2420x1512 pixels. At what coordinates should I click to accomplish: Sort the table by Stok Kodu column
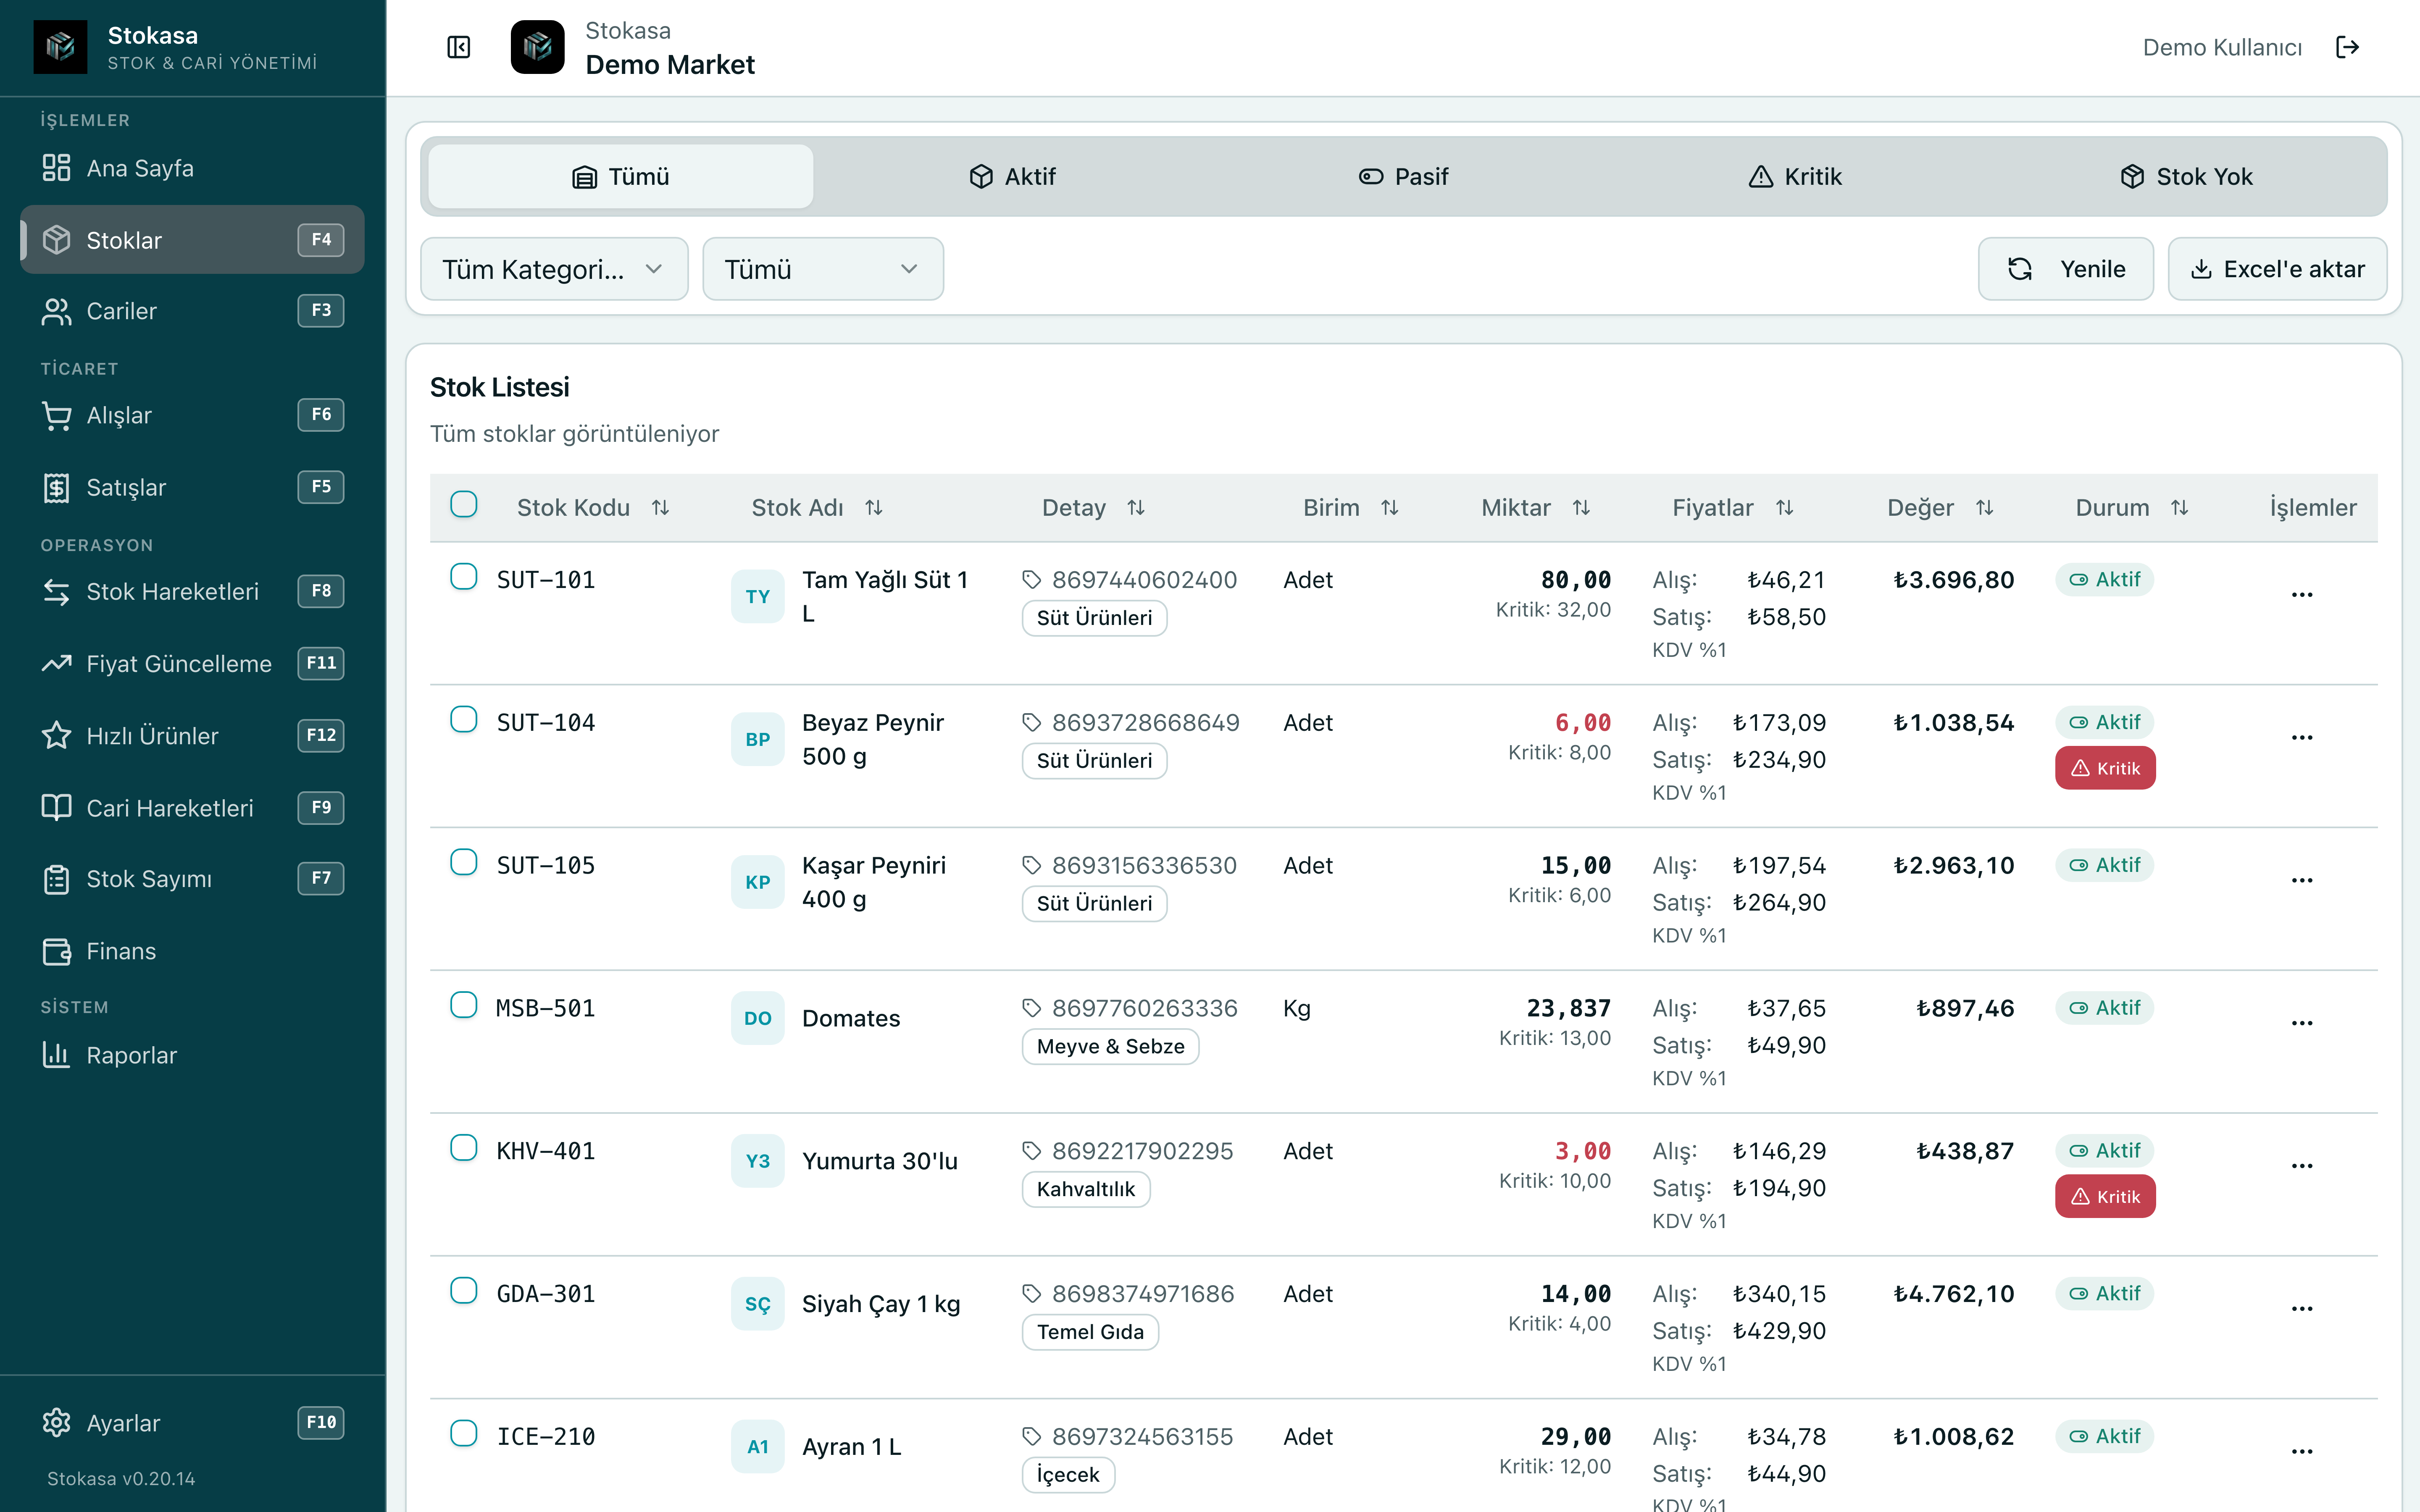[592, 508]
